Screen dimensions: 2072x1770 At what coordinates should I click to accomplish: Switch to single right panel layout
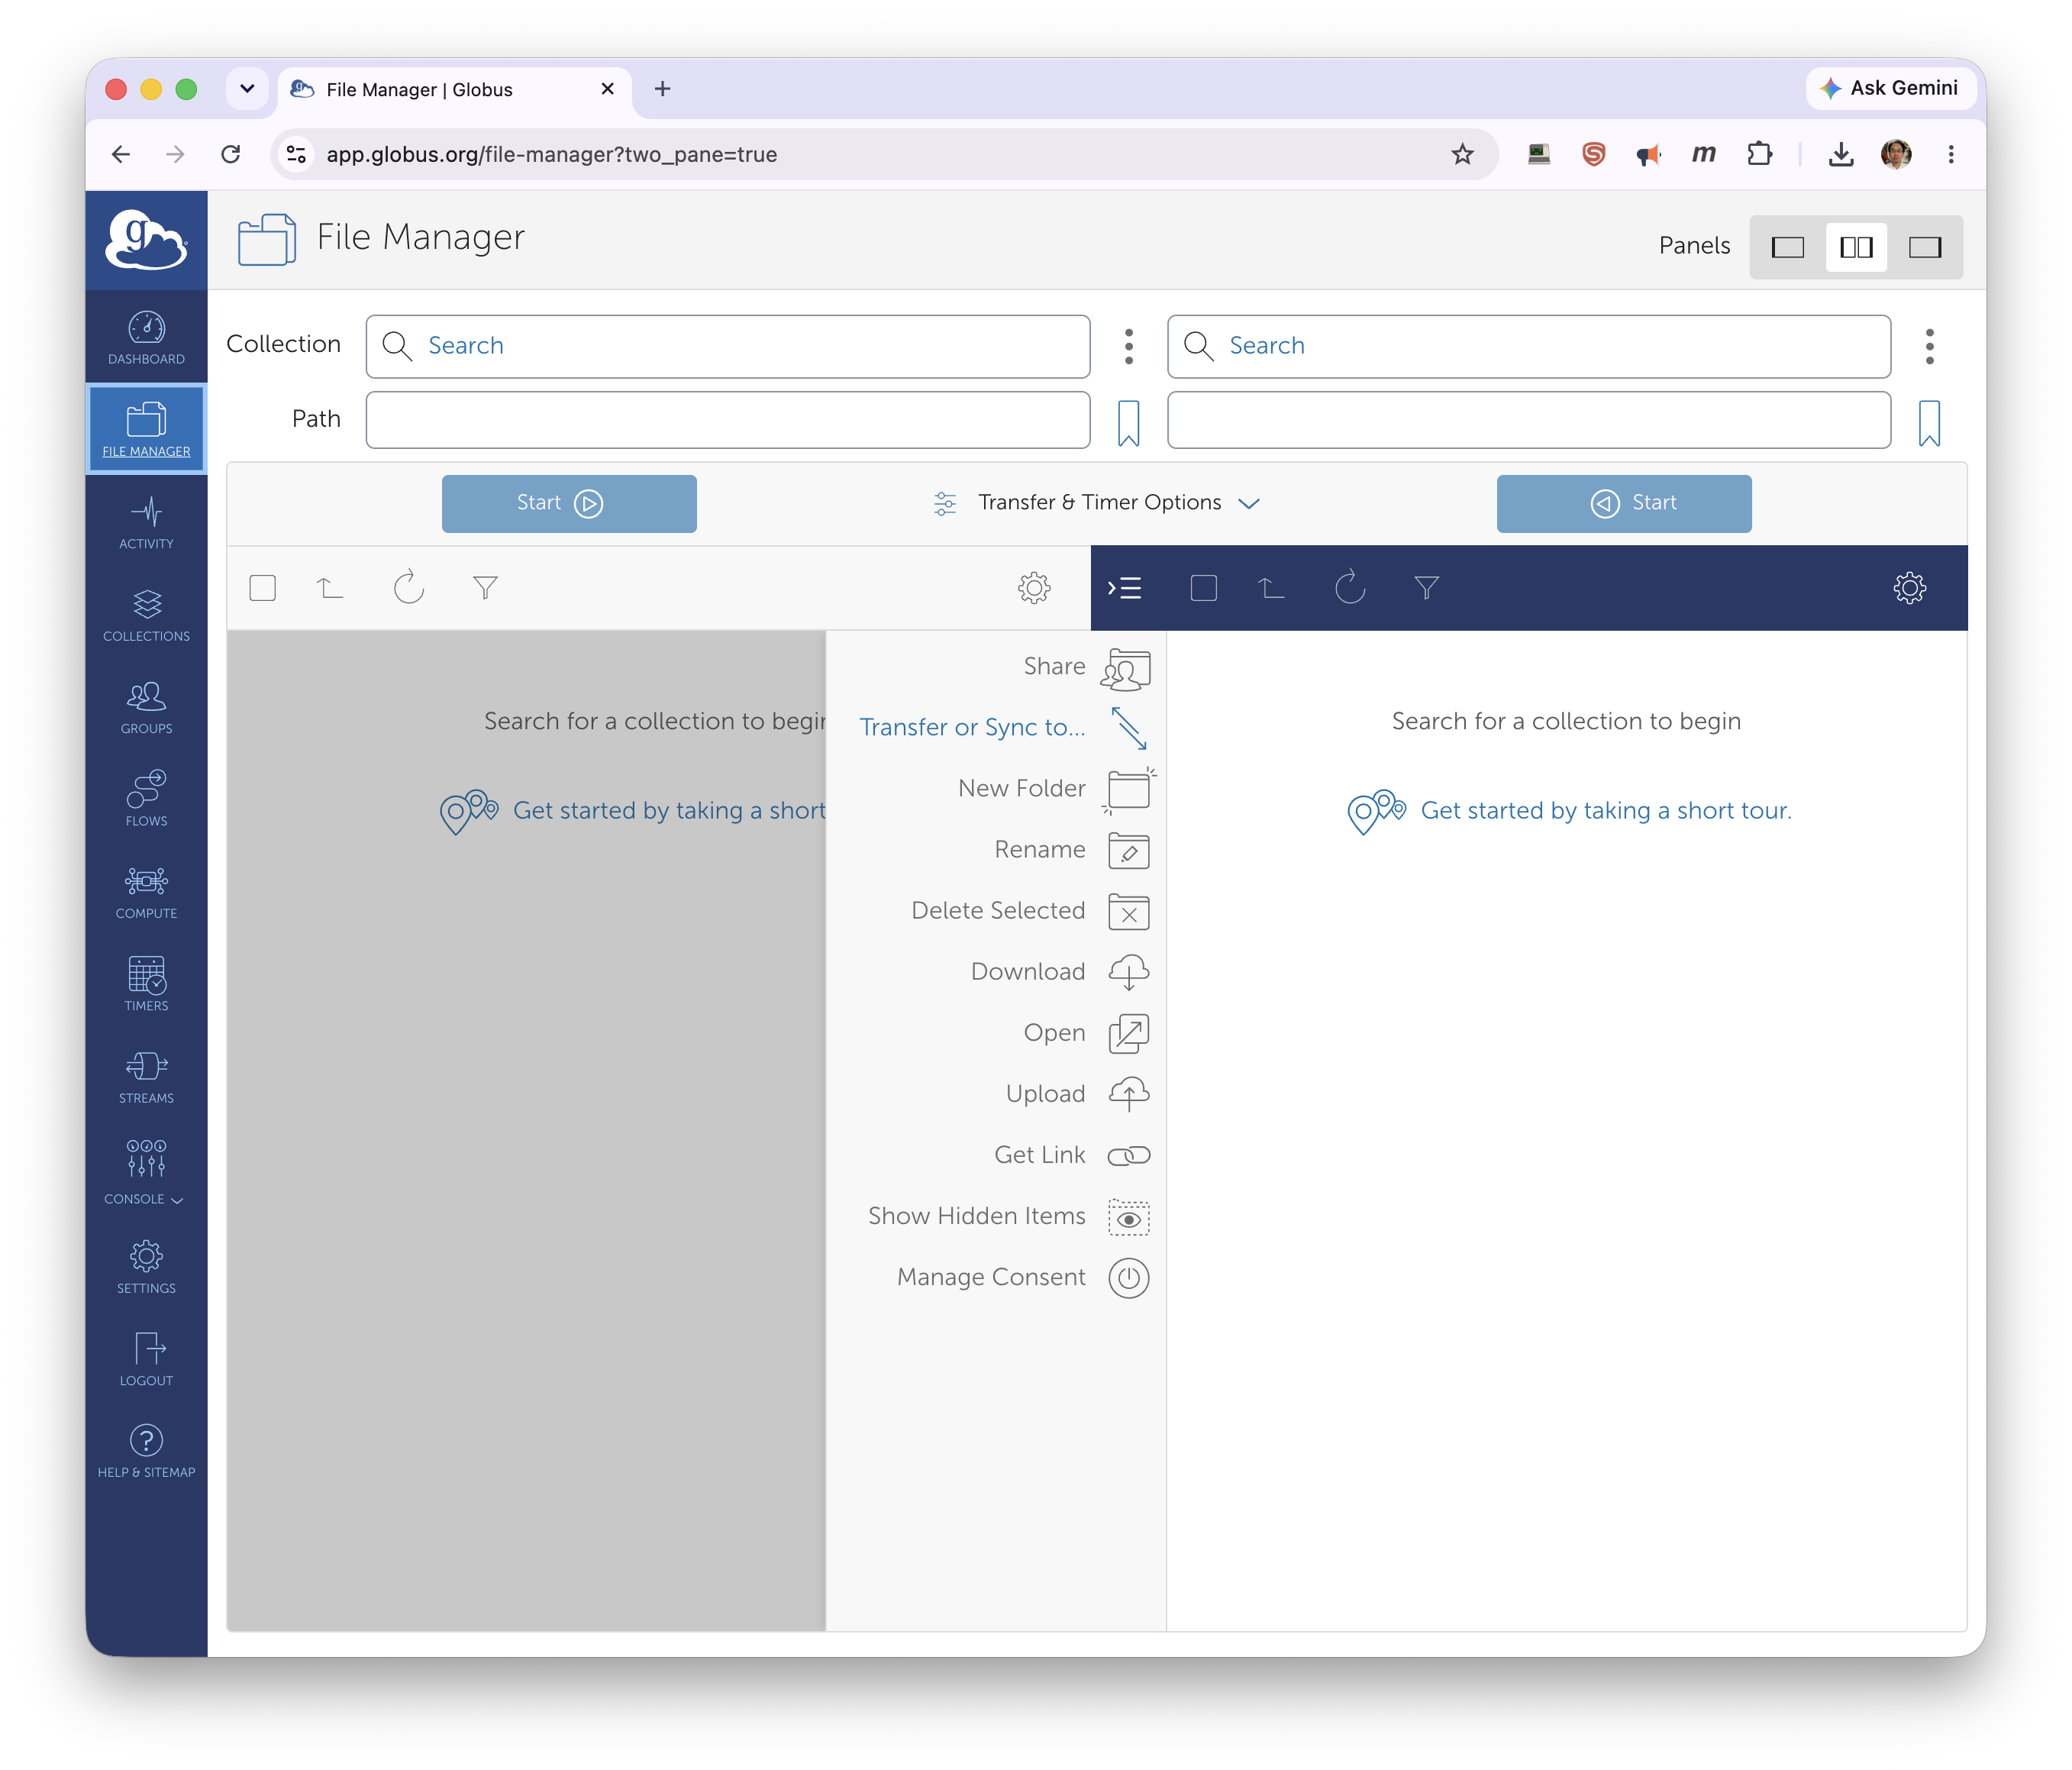tap(1924, 247)
